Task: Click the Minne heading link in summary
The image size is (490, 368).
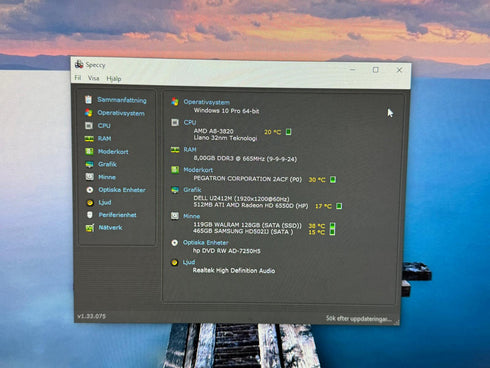Action: [192, 216]
